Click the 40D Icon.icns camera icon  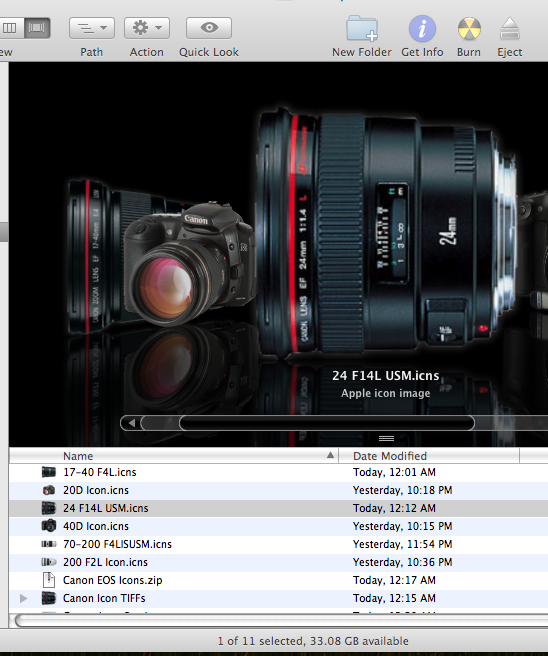49,526
